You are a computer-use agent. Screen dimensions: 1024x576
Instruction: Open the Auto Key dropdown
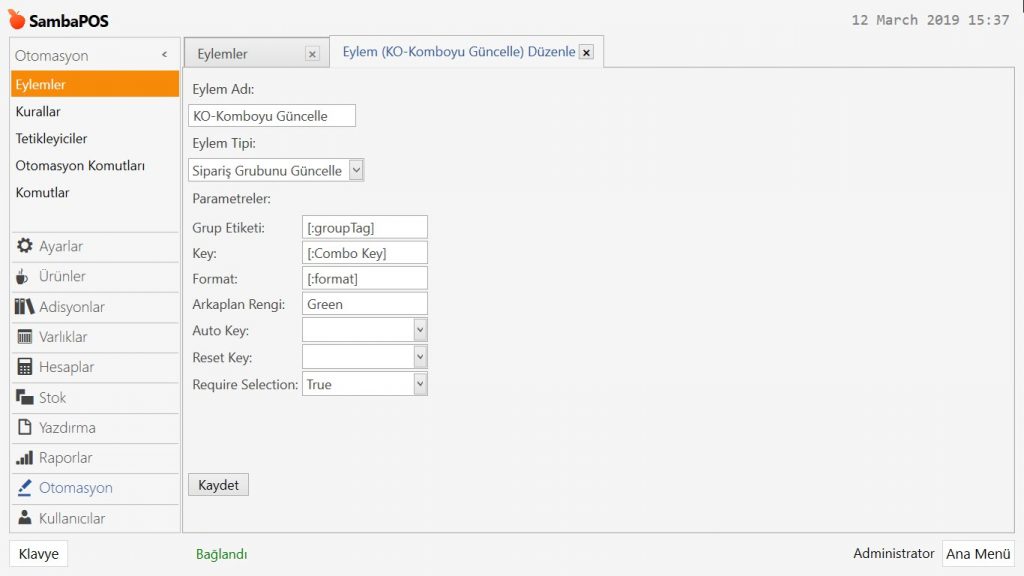click(420, 330)
